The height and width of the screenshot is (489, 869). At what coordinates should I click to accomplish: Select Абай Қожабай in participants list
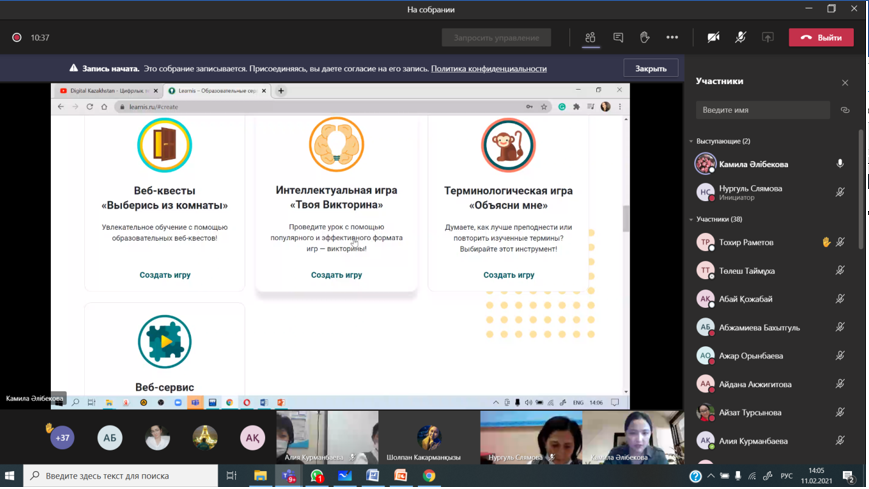click(x=745, y=299)
